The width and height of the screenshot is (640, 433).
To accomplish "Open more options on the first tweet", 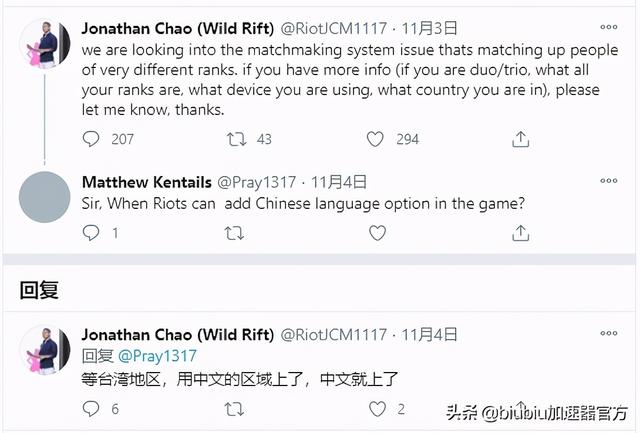I will tap(608, 26).
